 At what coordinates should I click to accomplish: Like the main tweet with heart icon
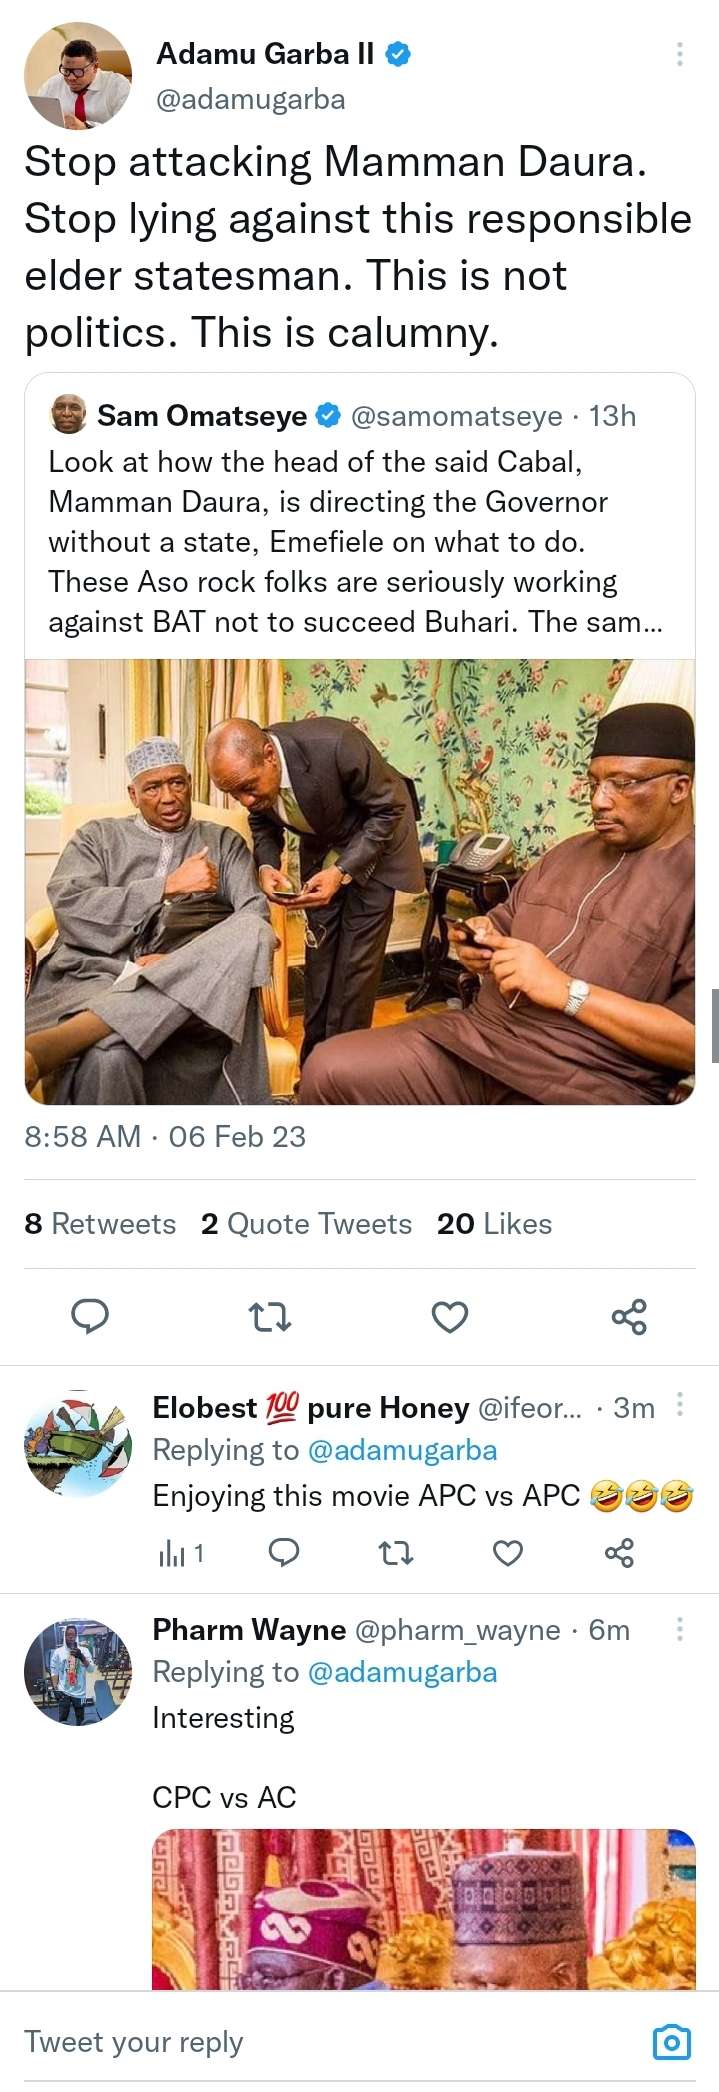click(x=450, y=1317)
